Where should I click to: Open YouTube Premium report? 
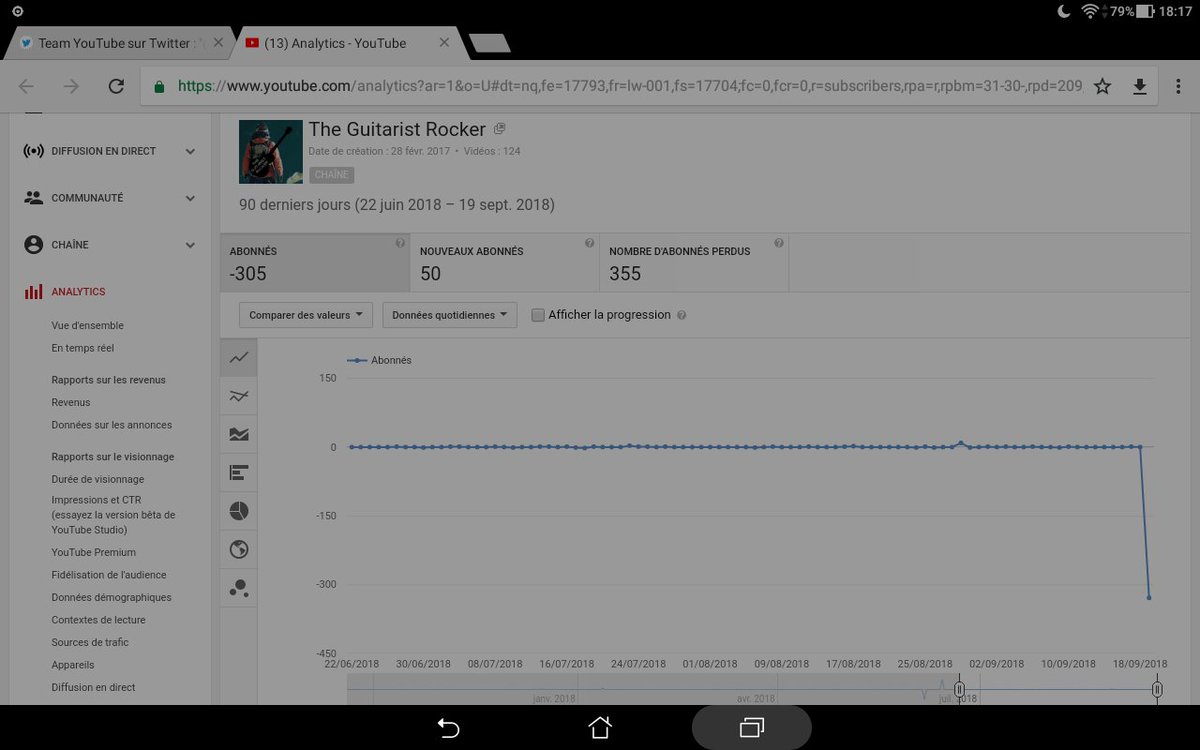94,552
